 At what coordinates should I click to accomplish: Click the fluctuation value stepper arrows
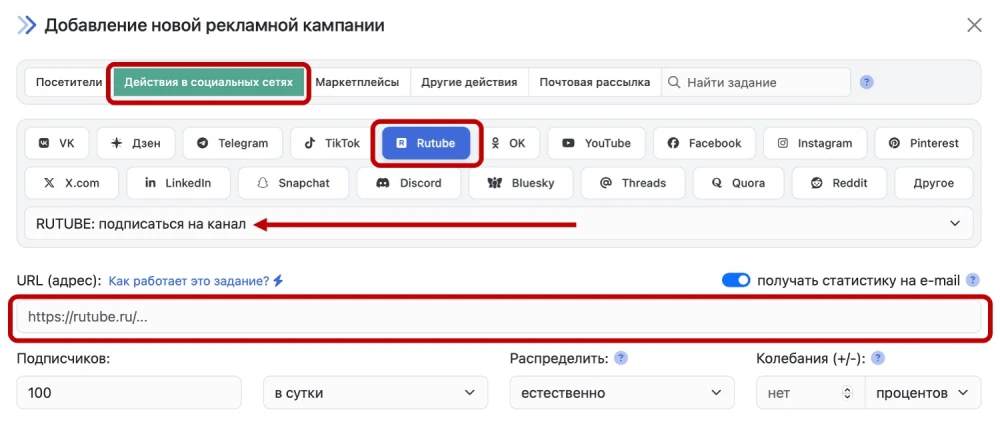(x=849, y=393)
